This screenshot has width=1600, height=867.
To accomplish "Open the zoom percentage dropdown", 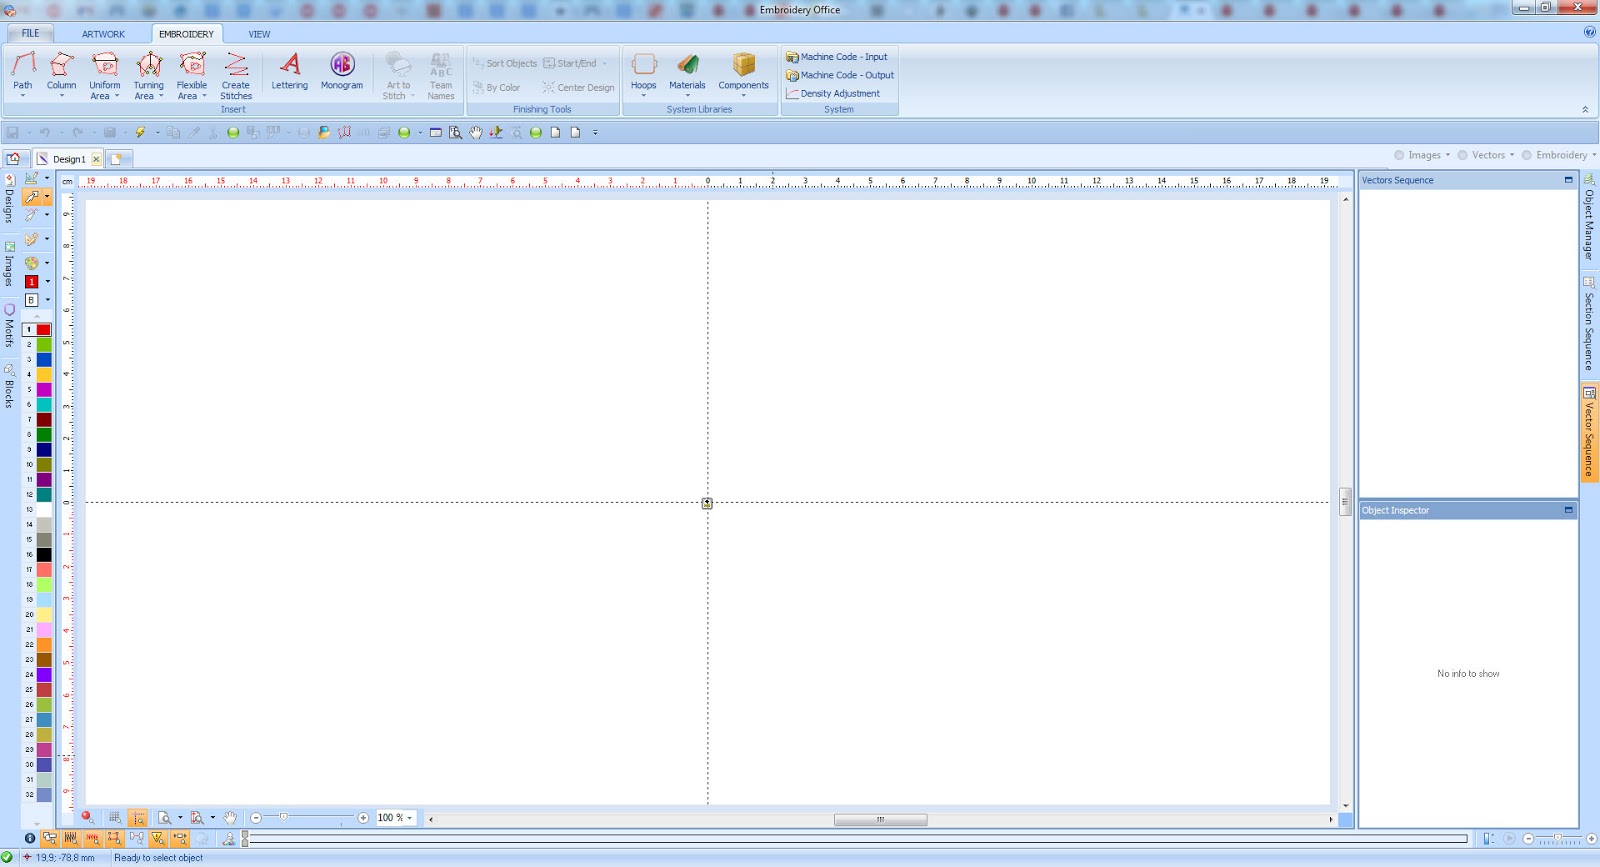I will tap(410, 818).
